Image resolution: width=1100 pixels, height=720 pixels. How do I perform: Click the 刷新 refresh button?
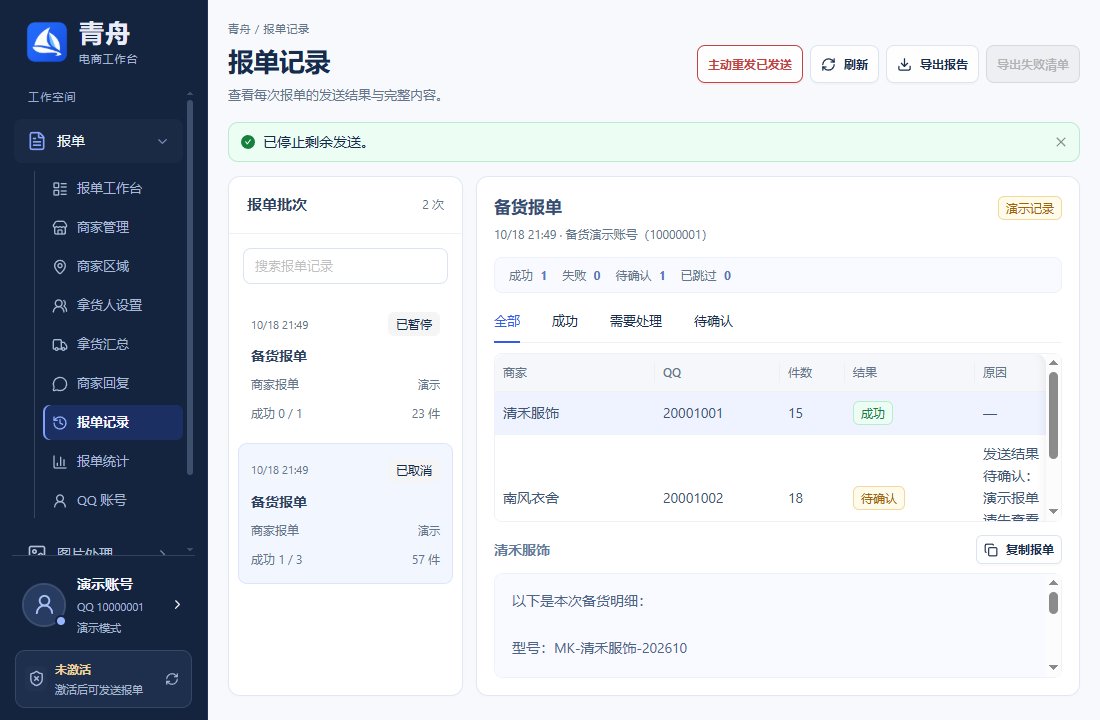click(844, 65)
